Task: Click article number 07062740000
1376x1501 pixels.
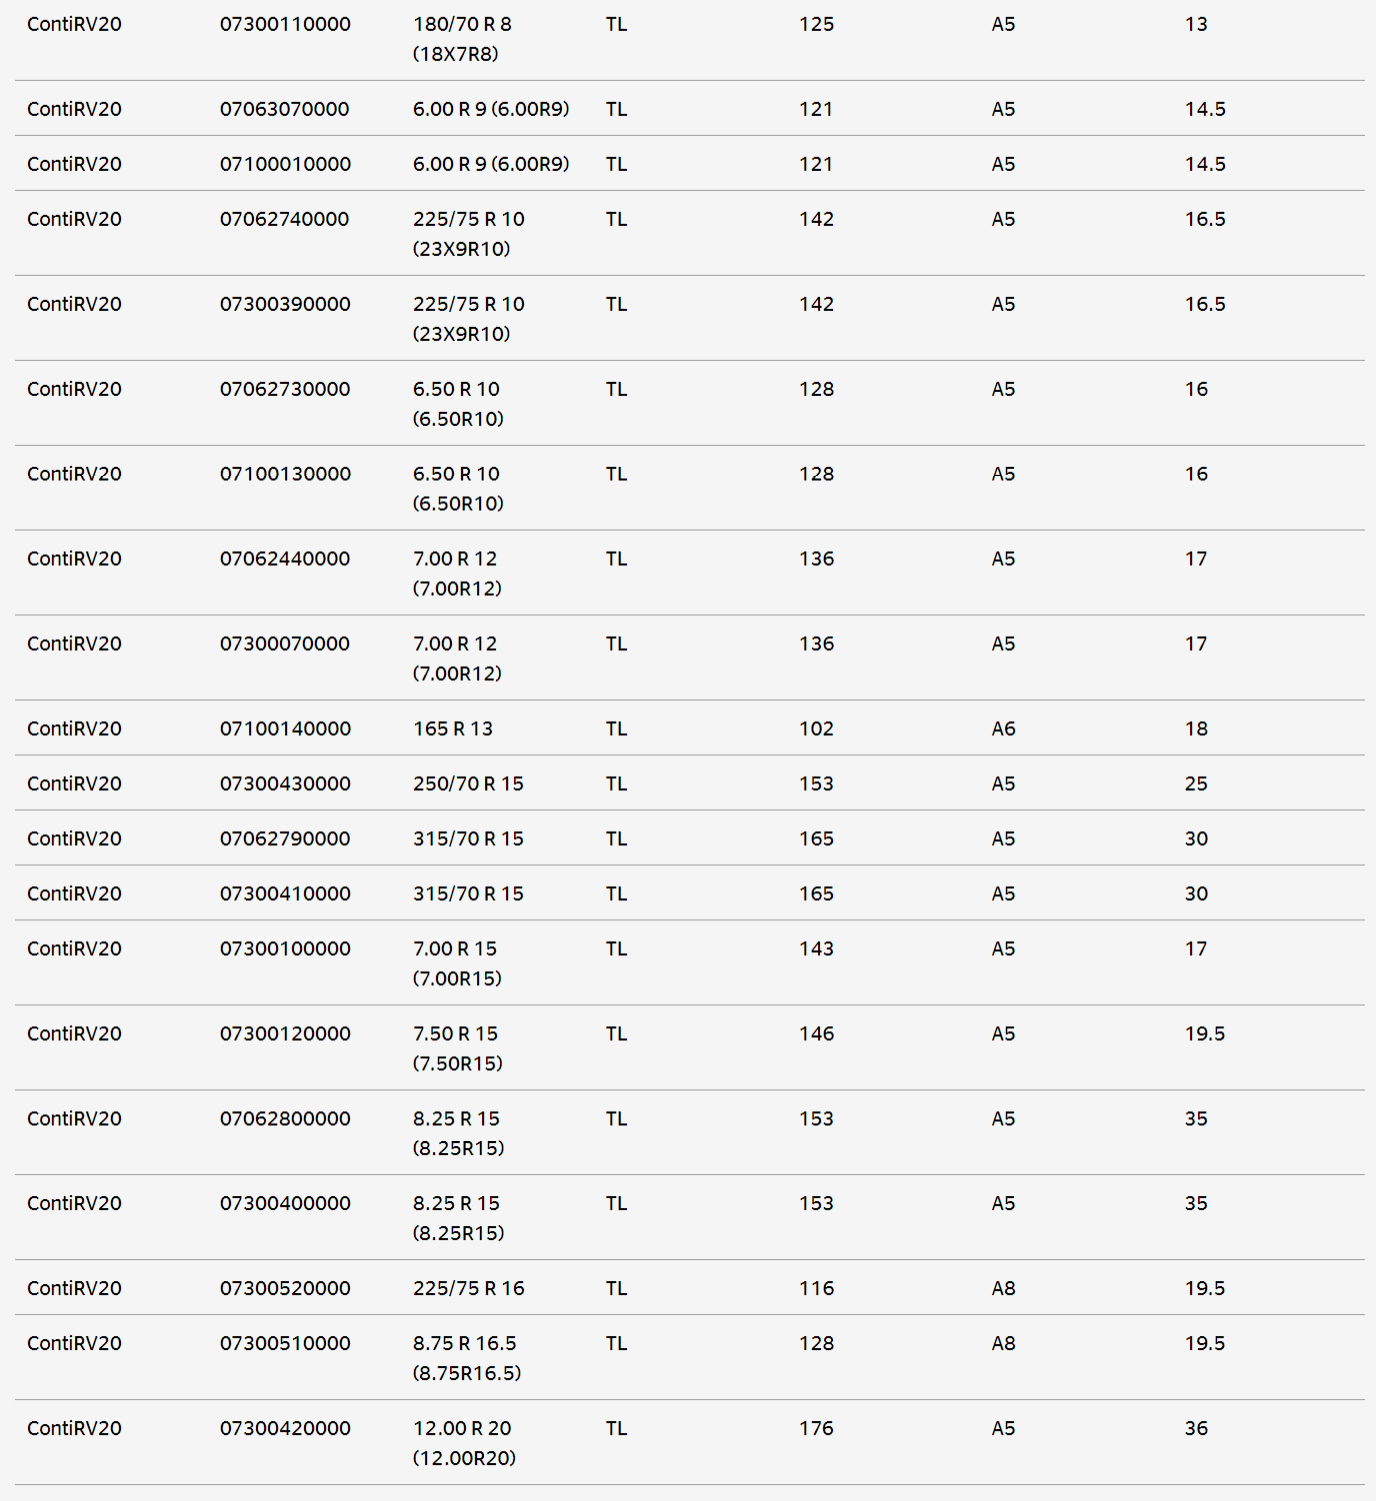Action: click(284, 219)
